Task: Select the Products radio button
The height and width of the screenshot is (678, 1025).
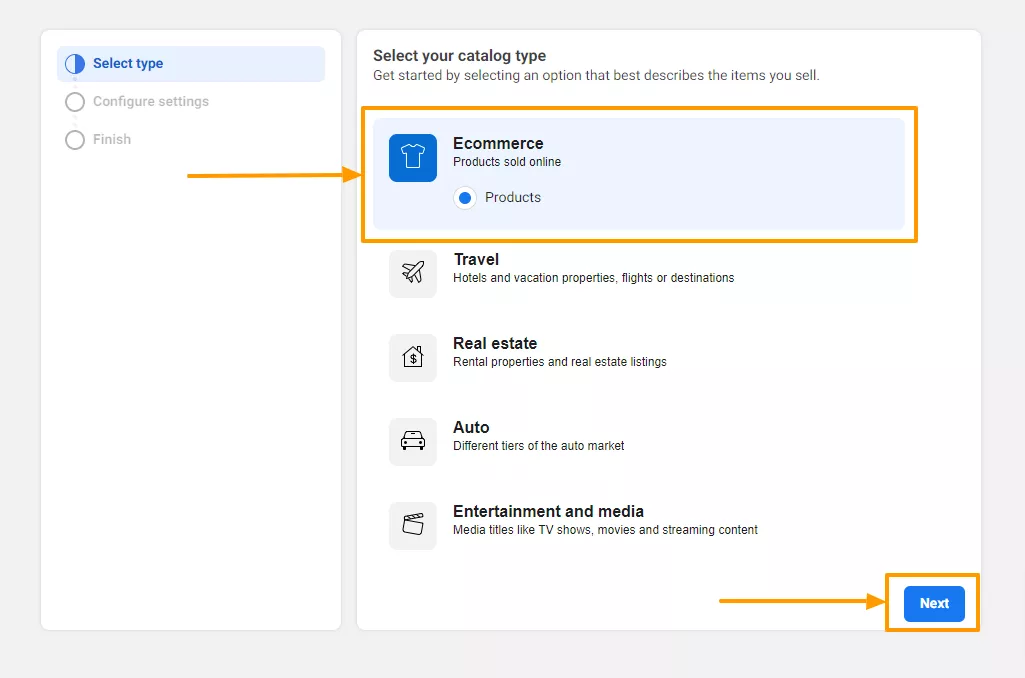Action: click(465, 198)
